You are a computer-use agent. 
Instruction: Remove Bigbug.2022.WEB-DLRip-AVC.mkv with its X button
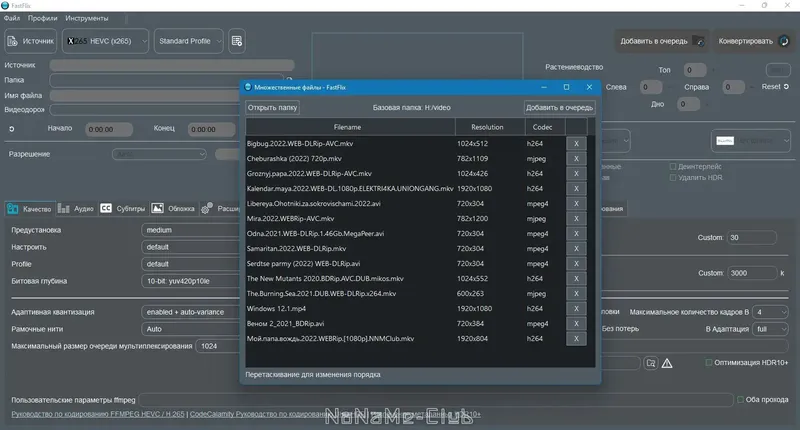point(576,144)
